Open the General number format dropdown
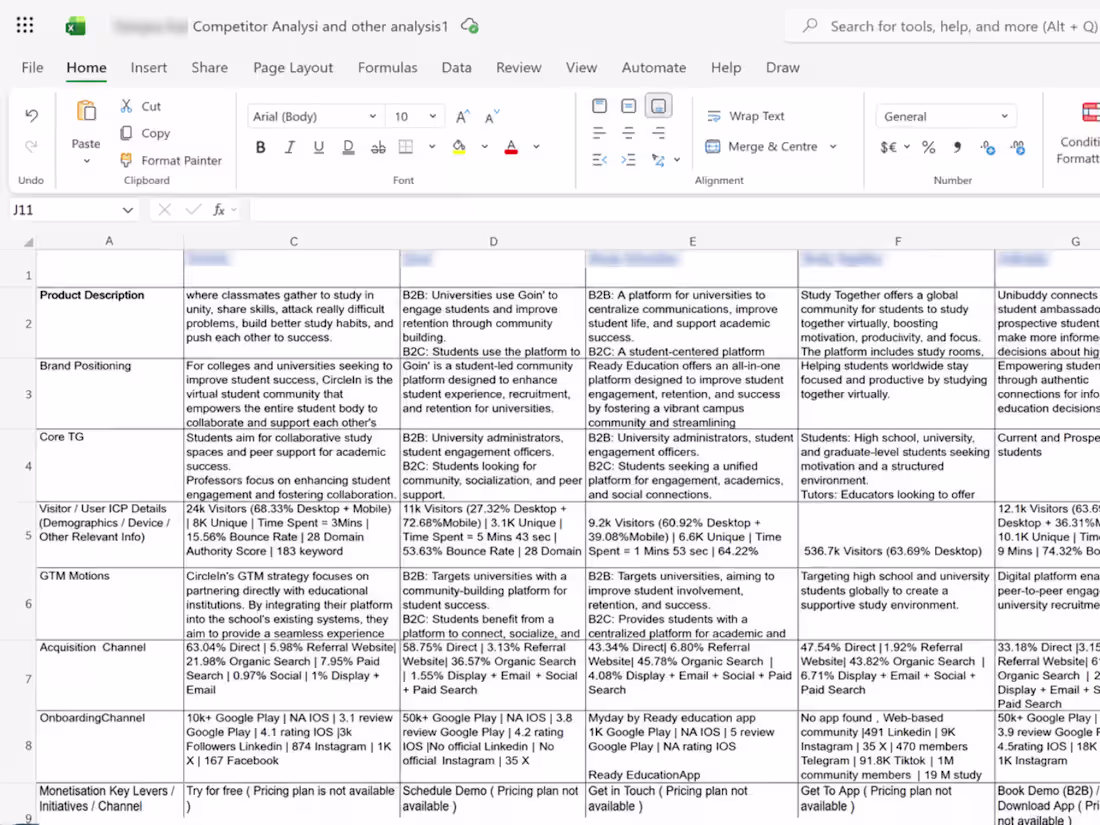 pyautogui.click(x=946, y=116)
